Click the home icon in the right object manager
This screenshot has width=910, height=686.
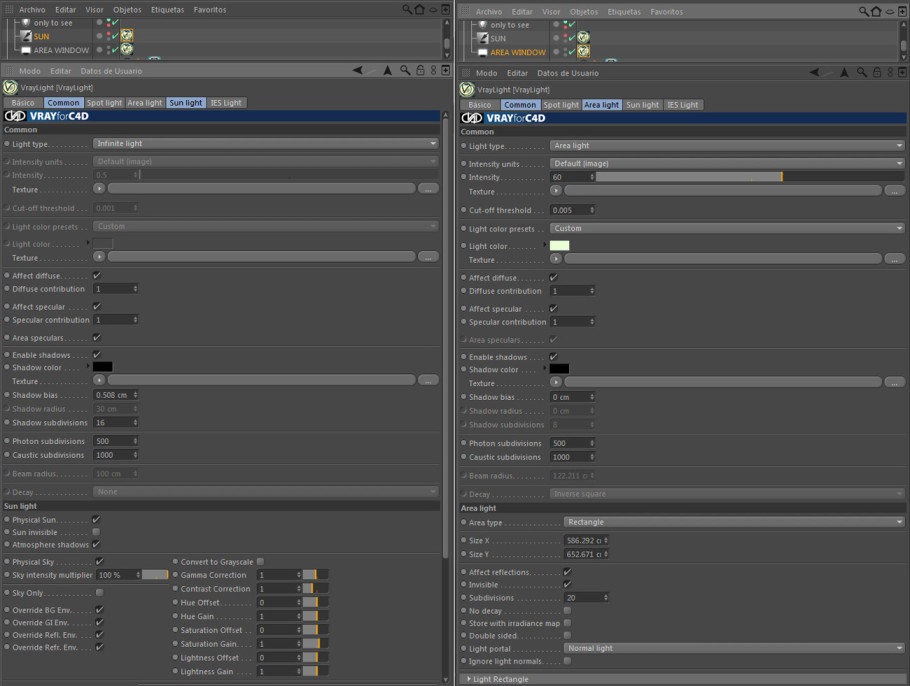point(876,12)
